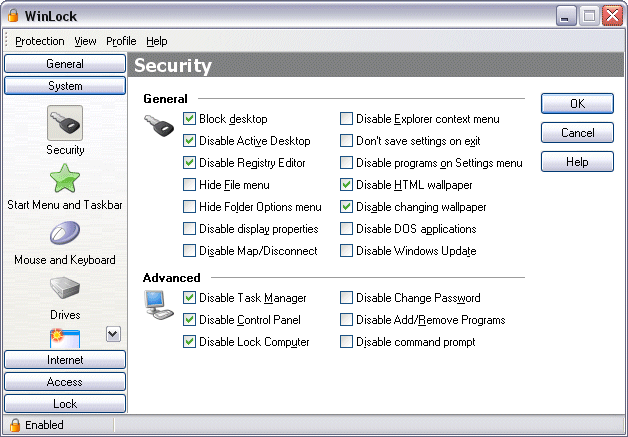Click the OK button

pyautogui.click(x=577, y=104)
